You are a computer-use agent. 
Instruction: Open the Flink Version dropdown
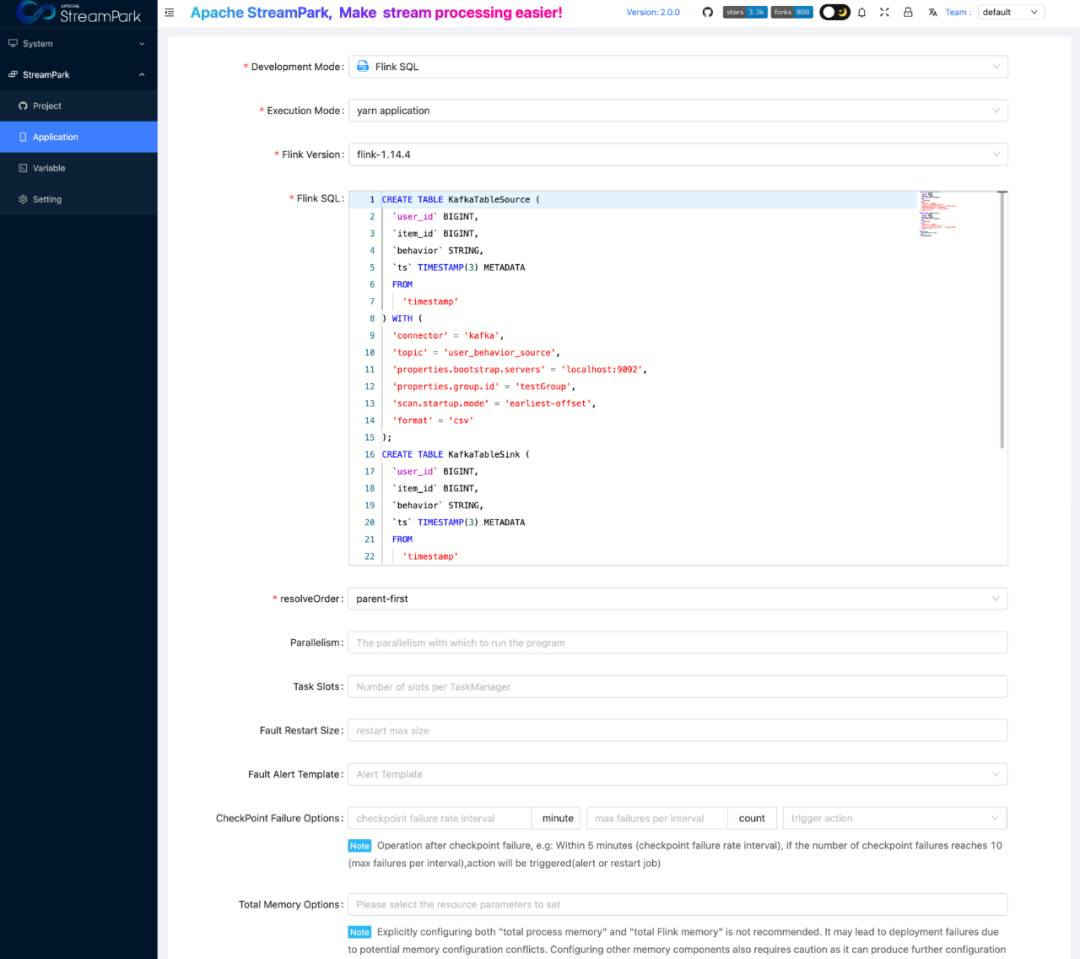tap(677, 155)
